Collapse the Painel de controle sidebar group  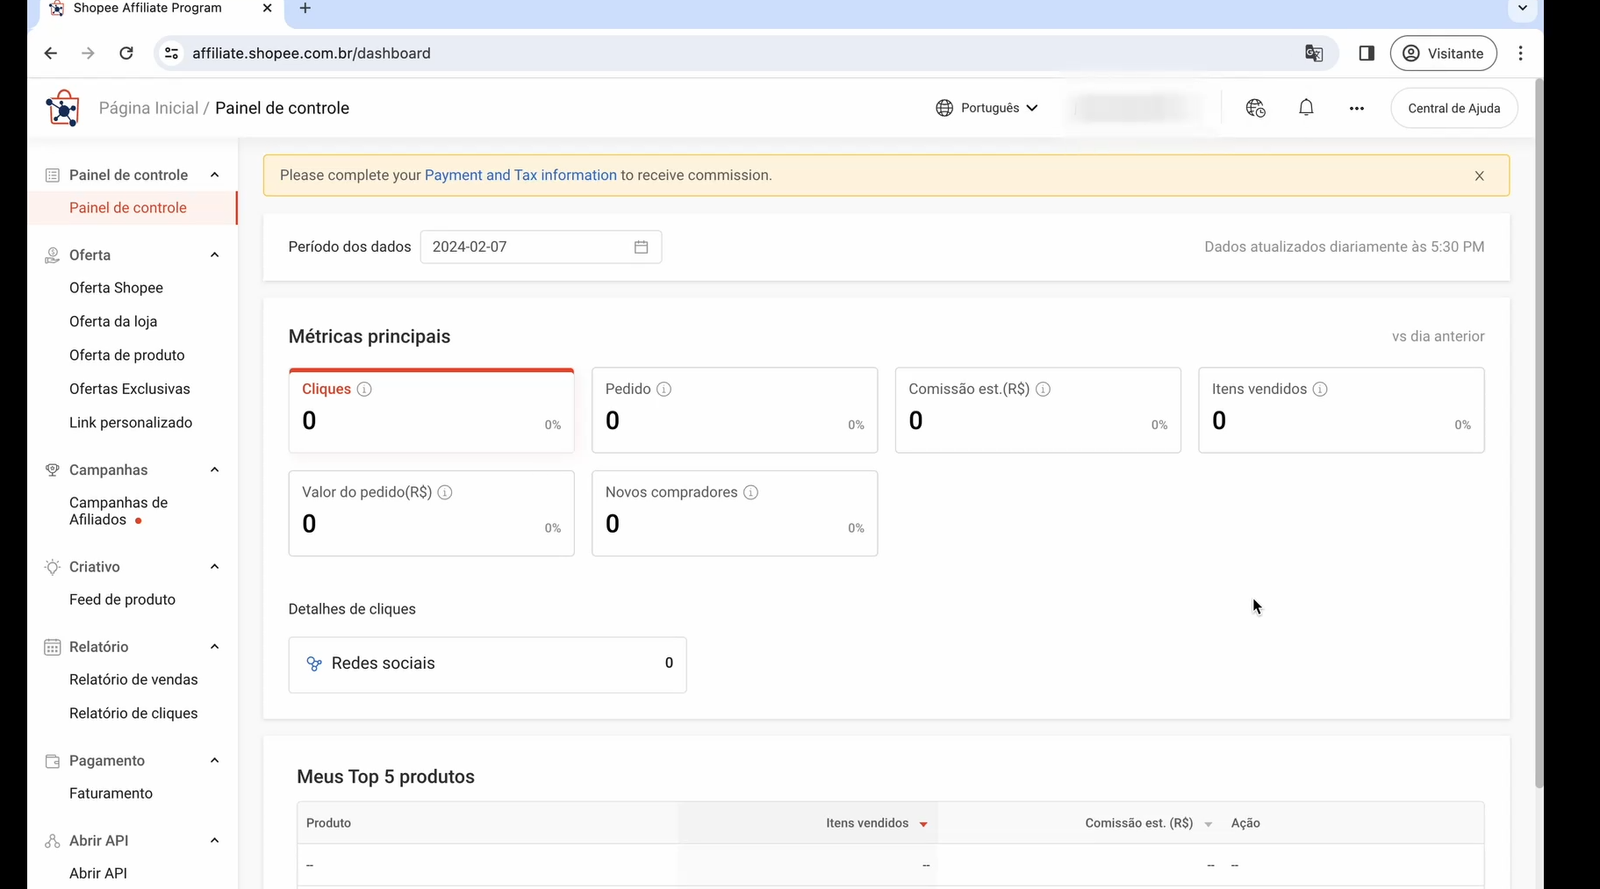pos(215,175)
